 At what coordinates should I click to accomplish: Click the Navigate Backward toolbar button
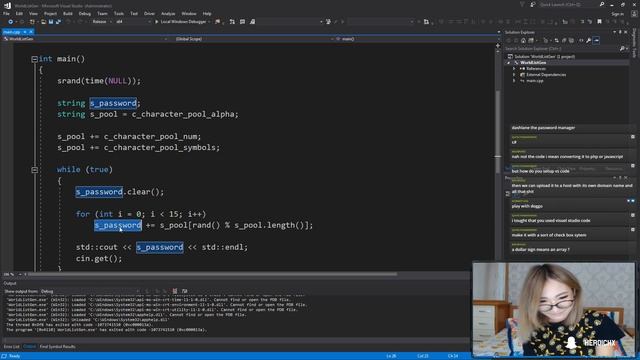(x=11, y=22)
